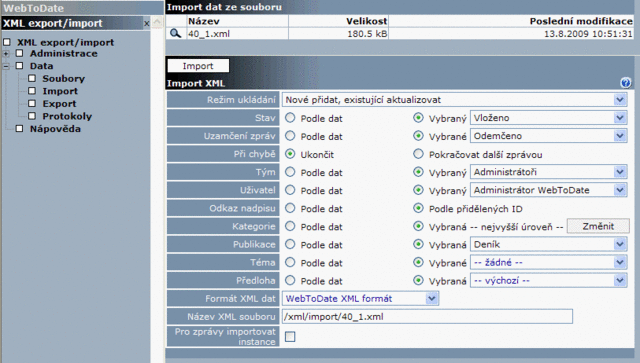Click the 40_1.xml file name
The height and width of the screenshot is (363, 640).
209,34
